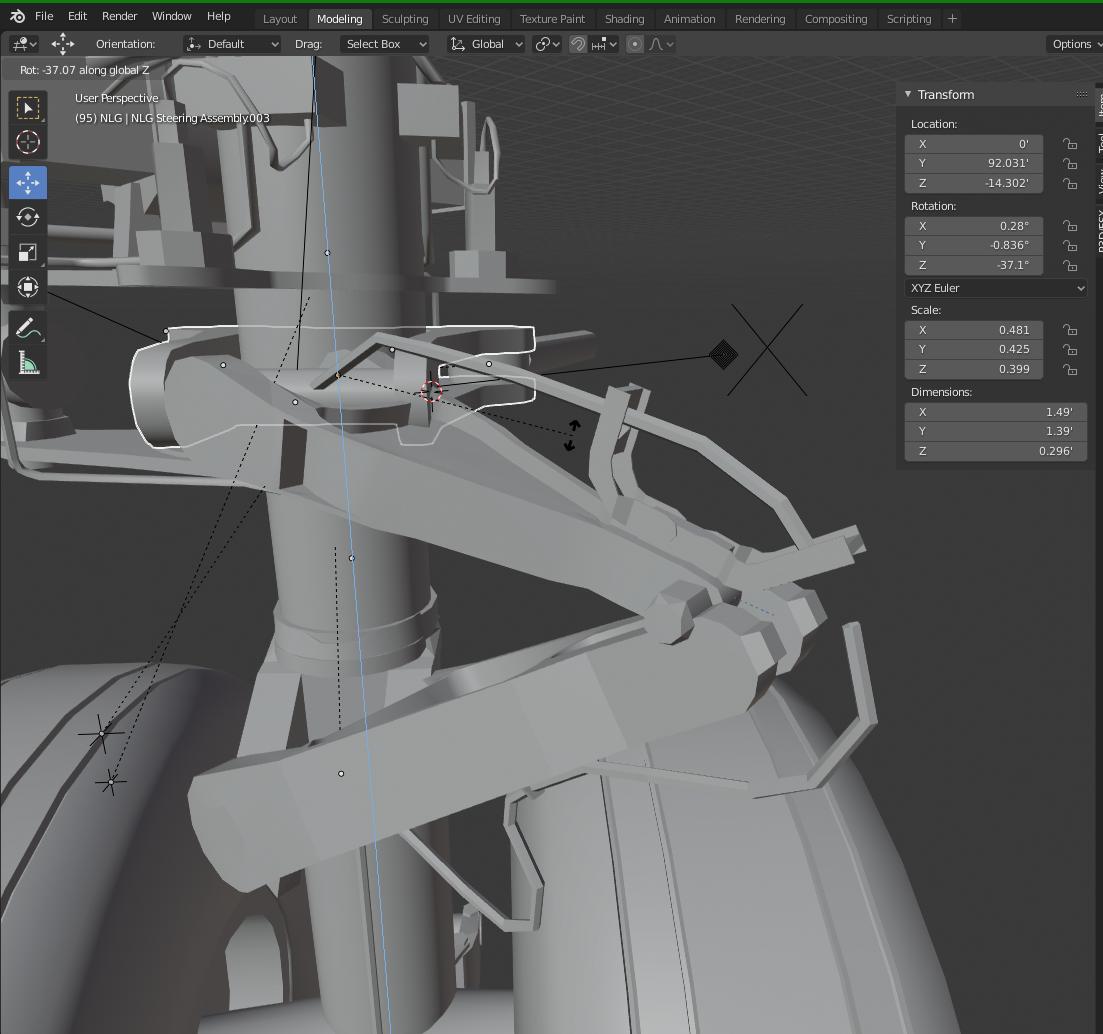Select the 3D Cursor tool

point(28,142)
